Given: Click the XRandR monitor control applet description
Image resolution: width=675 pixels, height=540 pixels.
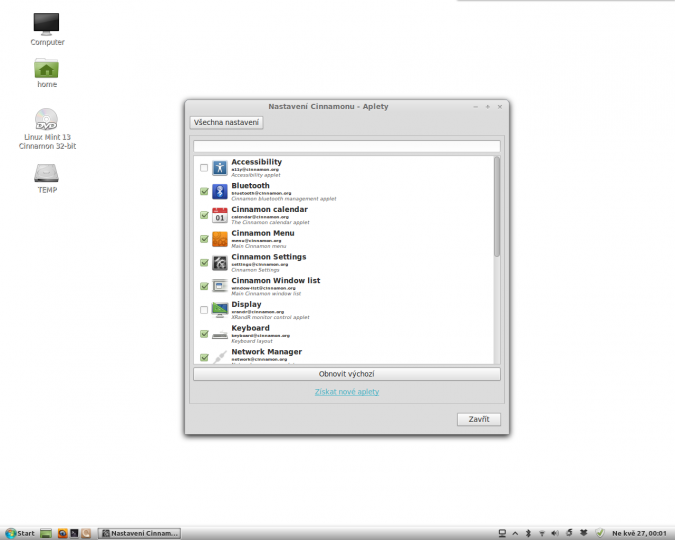Looking at the screenshot, I should 270,317.
